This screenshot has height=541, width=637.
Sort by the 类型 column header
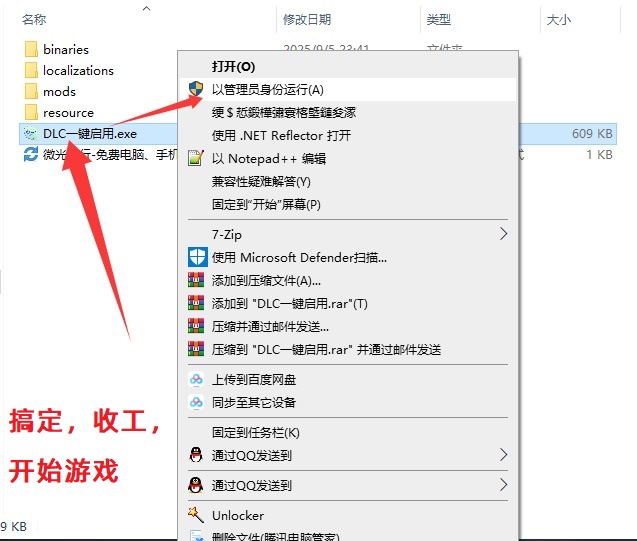439,19
